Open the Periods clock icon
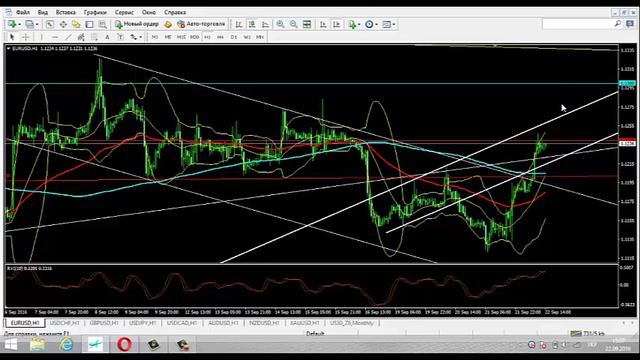The image size is (640, 360). tap(369, 24)
